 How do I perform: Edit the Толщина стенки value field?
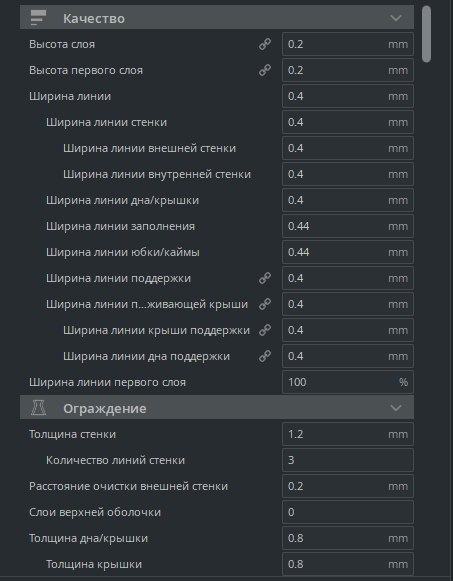tap(348, 434)
